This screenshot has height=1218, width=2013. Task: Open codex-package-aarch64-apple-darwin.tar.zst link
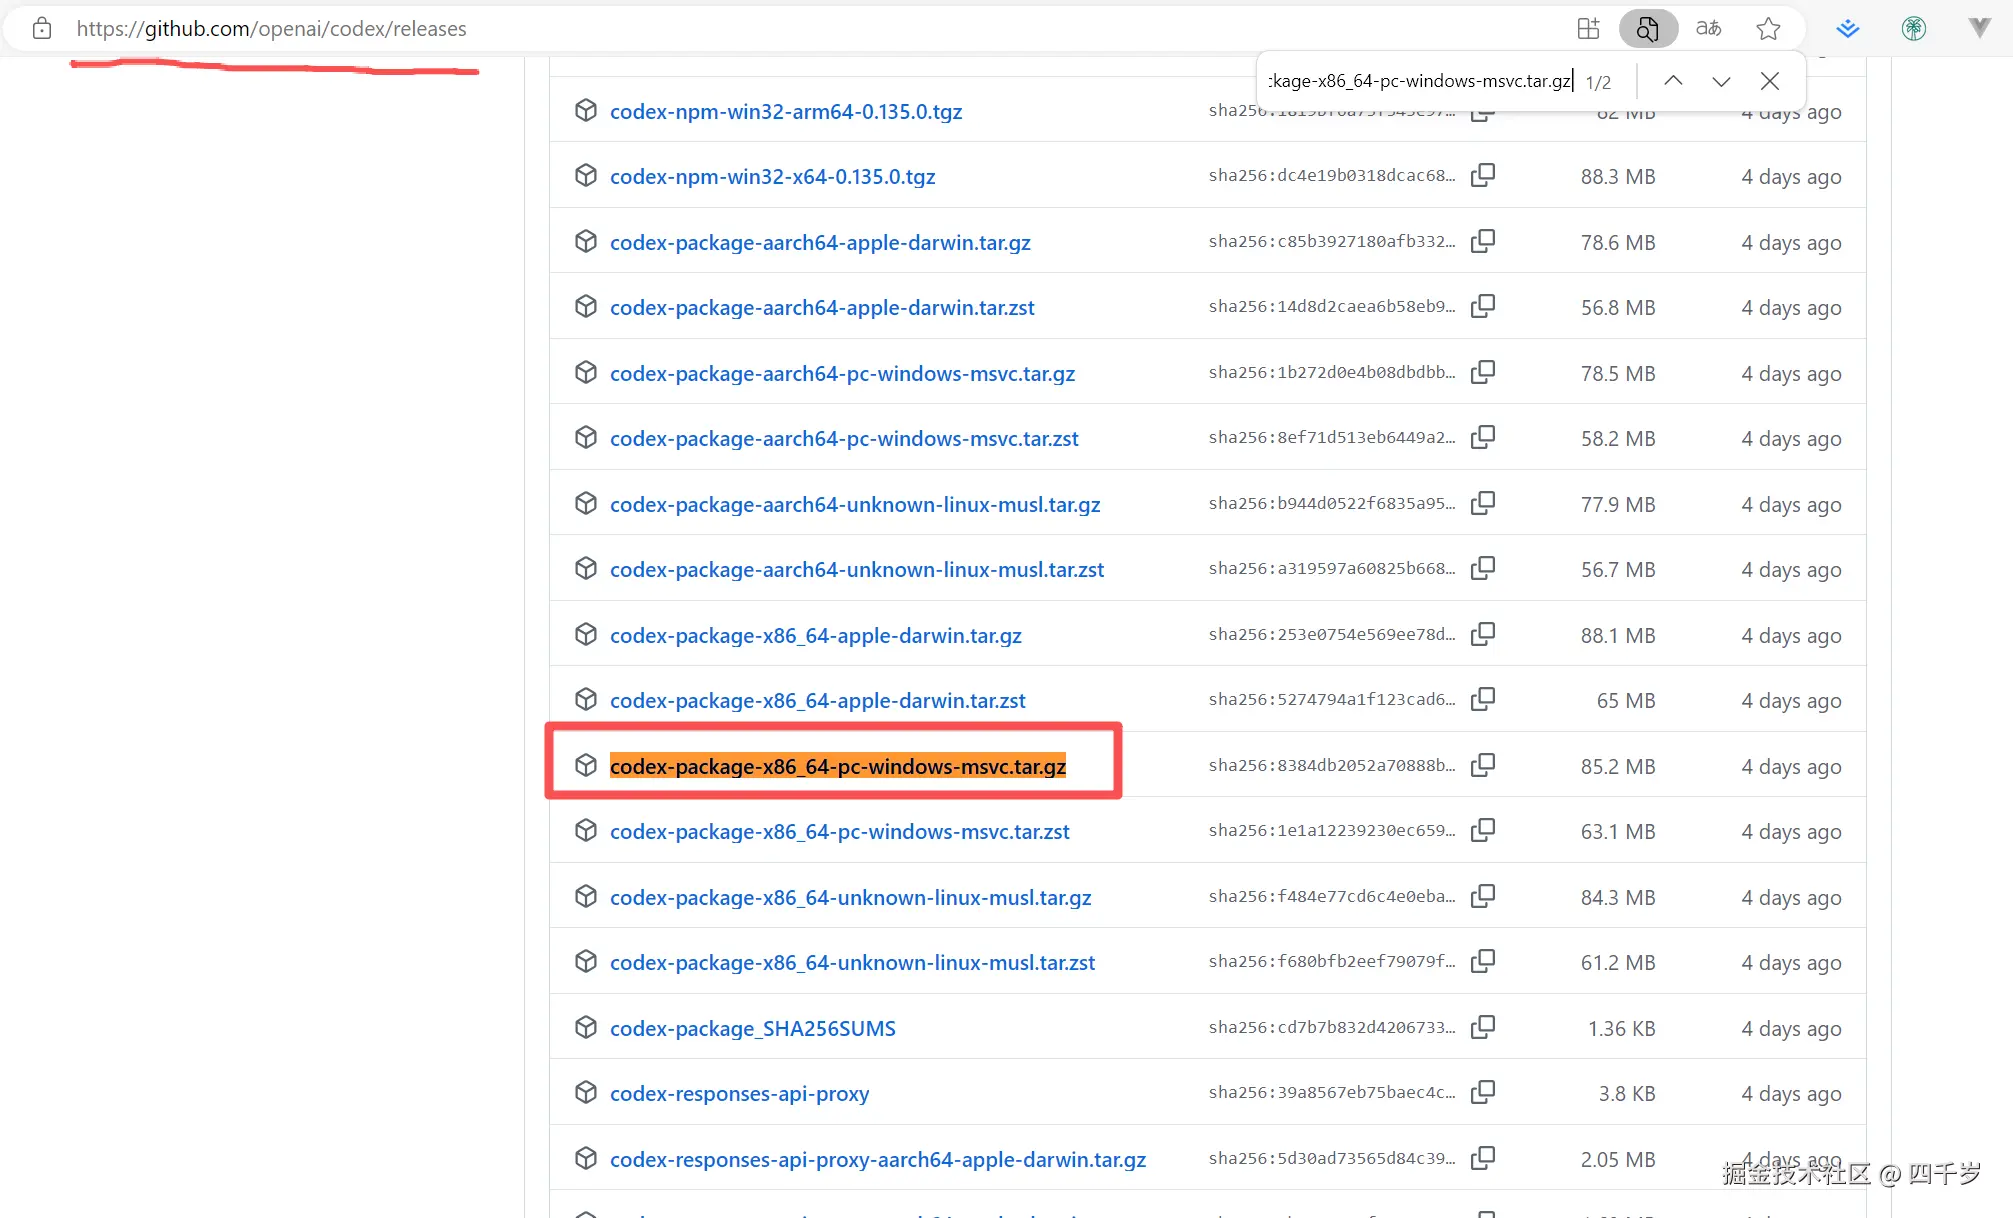click(x=822, y=307)
